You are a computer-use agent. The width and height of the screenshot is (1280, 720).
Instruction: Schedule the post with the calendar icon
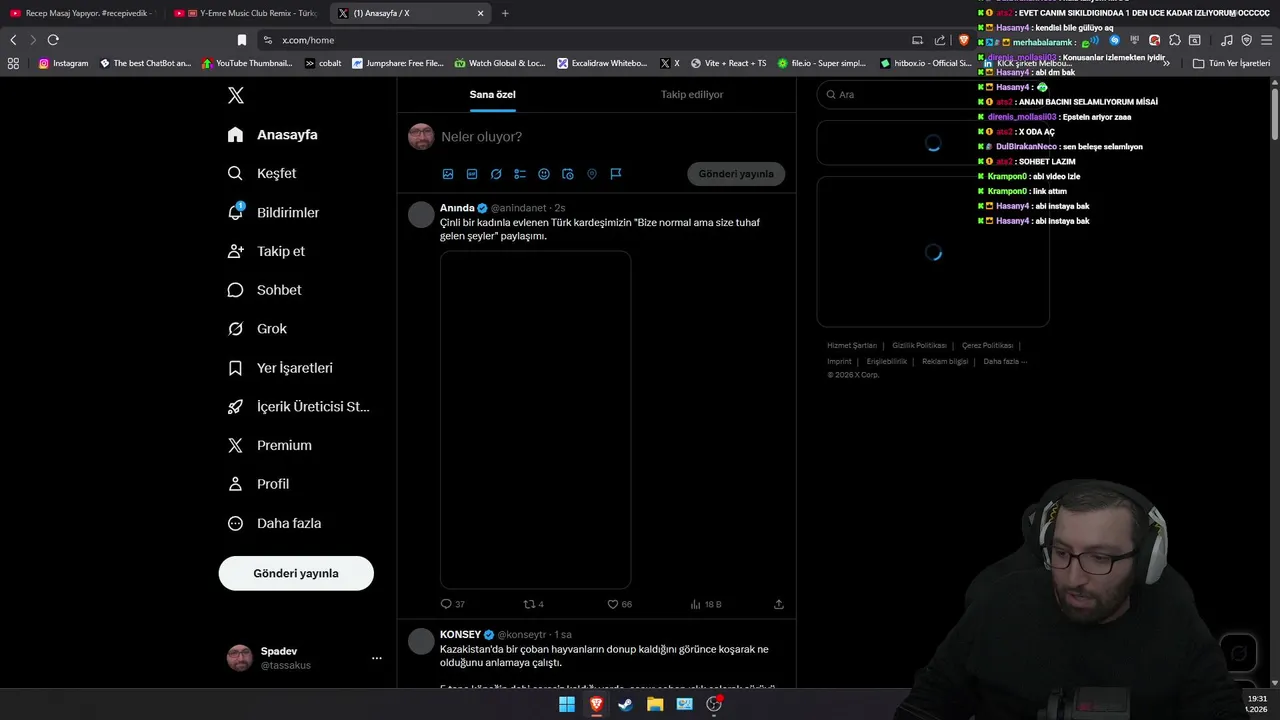tap(568, 174)
